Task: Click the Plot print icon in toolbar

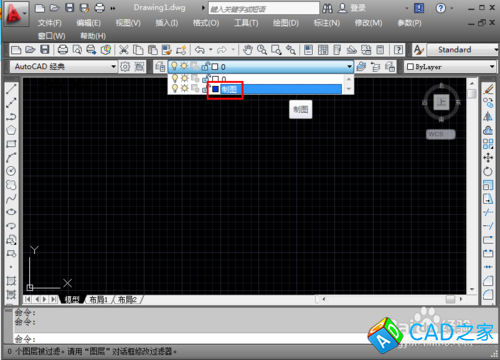Action: 63,50
